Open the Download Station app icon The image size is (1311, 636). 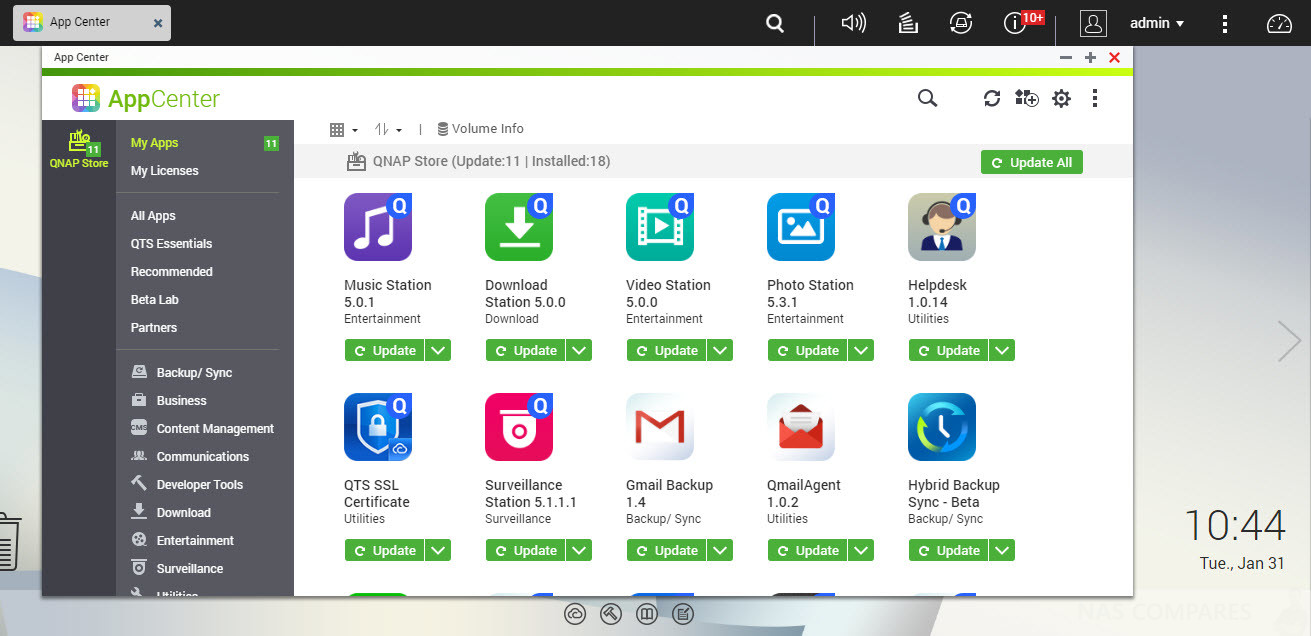click(x=519, y=227)
